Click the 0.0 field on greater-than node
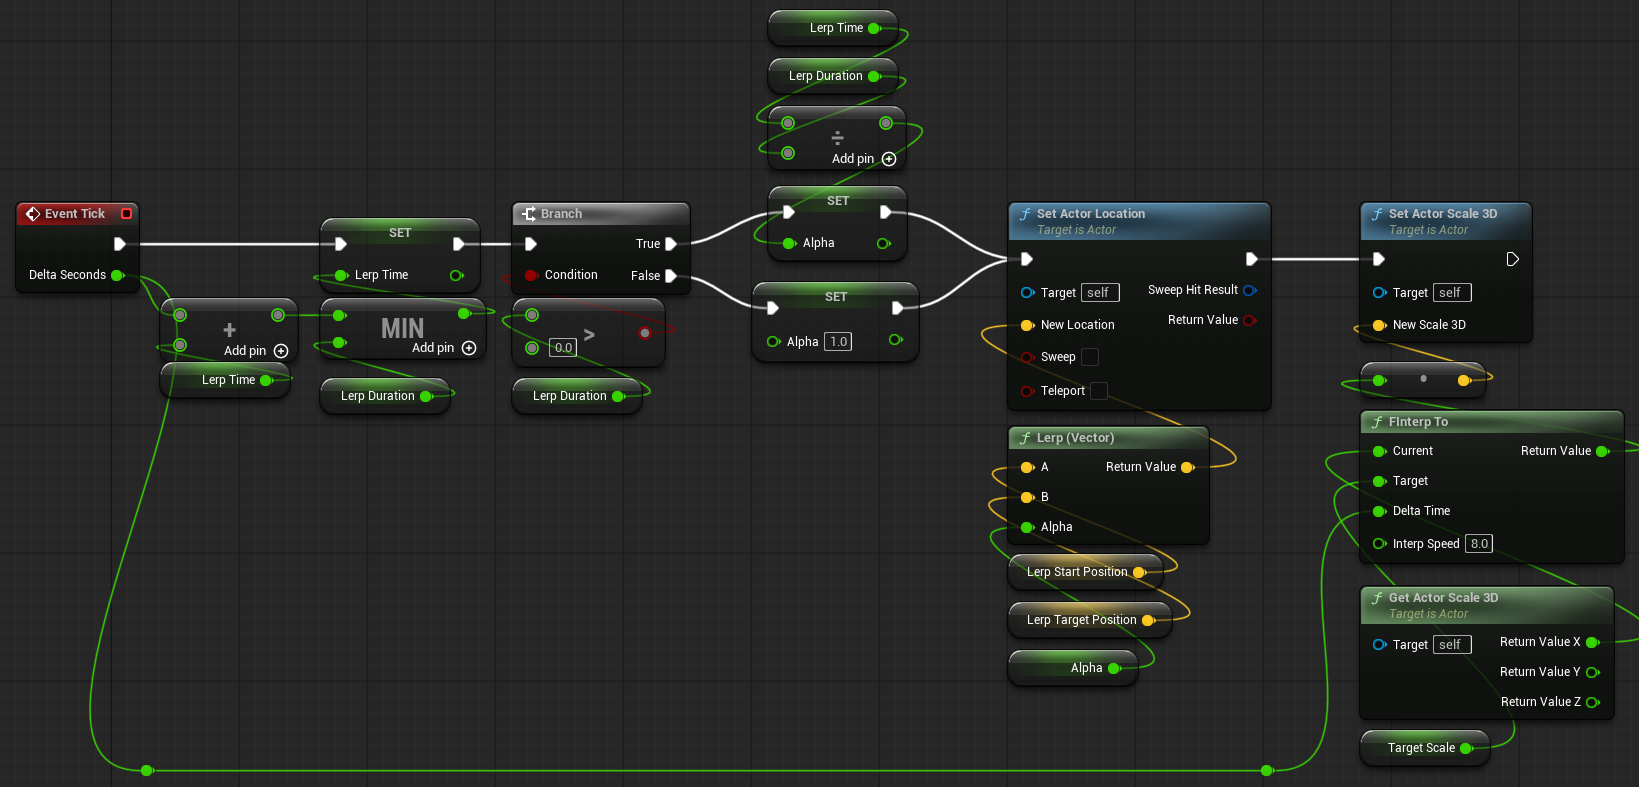 (563, 348)
